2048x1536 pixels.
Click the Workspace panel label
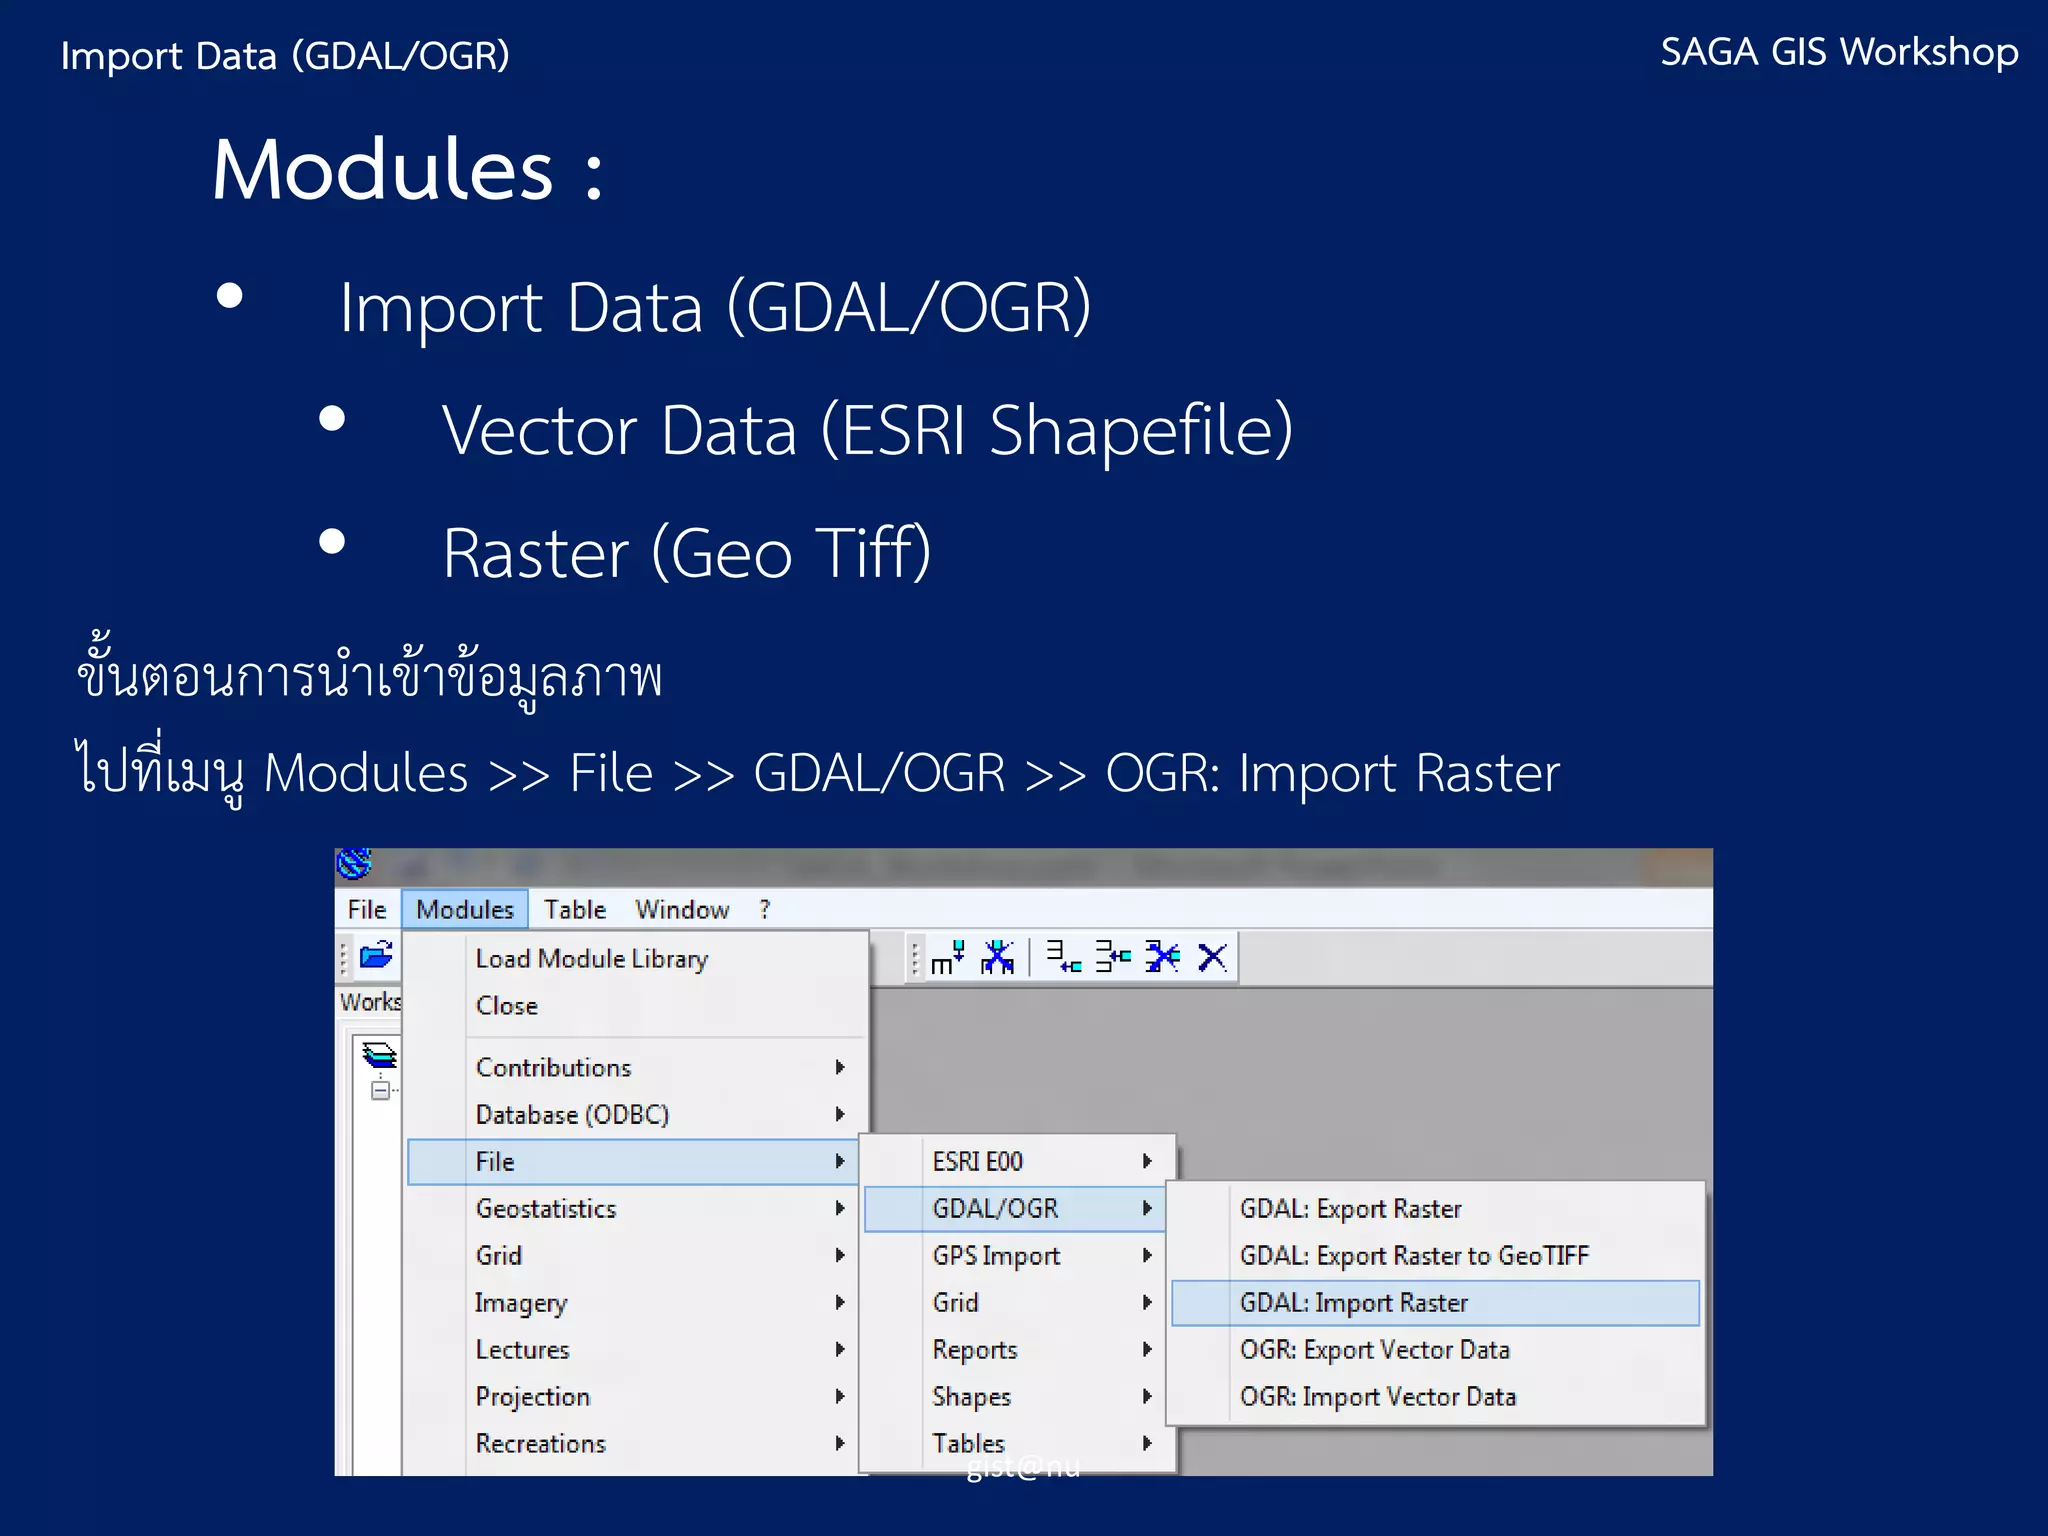coord(370,1001)
